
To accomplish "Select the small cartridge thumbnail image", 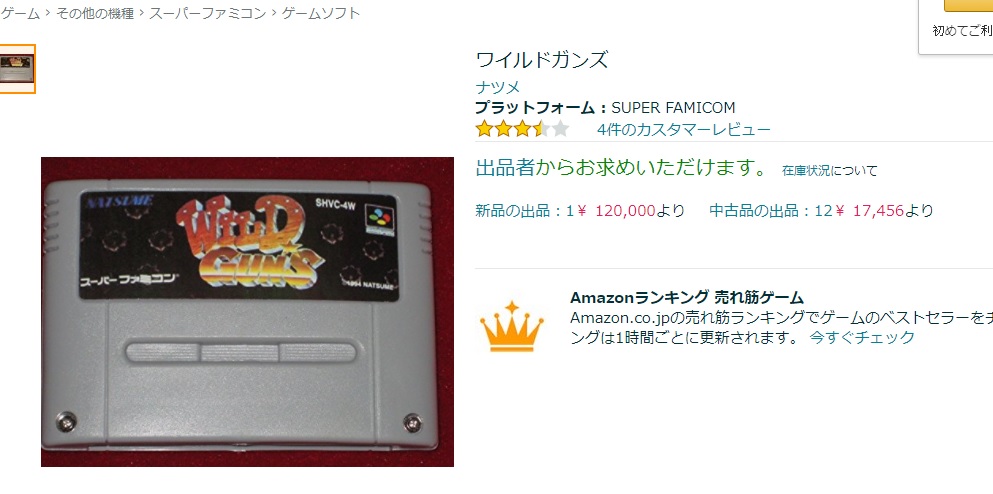I will click(x=17, y=69).
